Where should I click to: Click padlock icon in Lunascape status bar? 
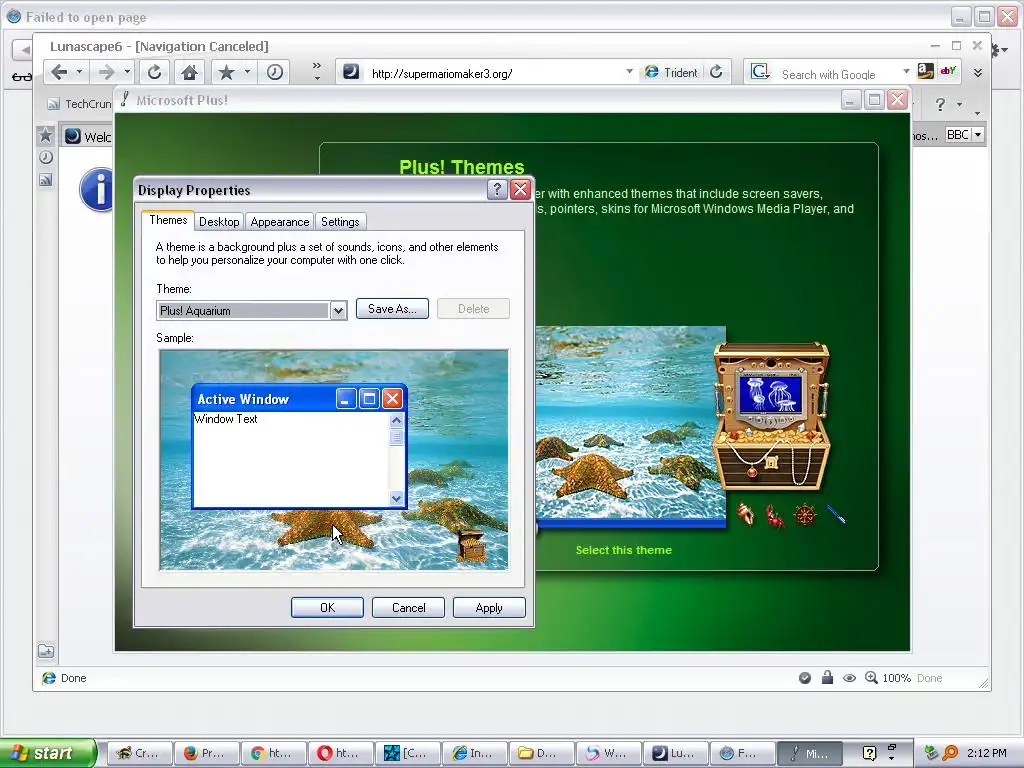[x=827, y=677]
